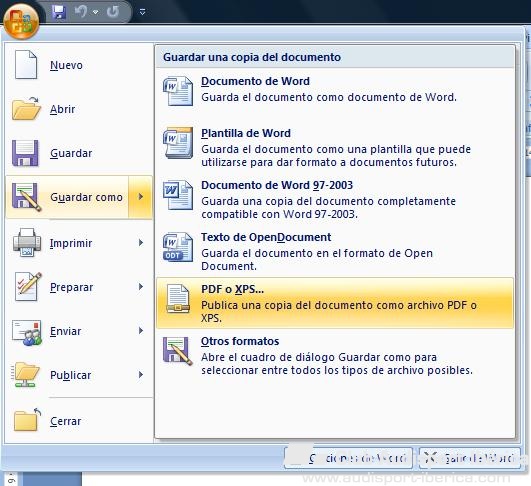Click text 'compatible con Word 97-2003.'
The width and height of the screenshot is (531, 486).
click(279, 214)
